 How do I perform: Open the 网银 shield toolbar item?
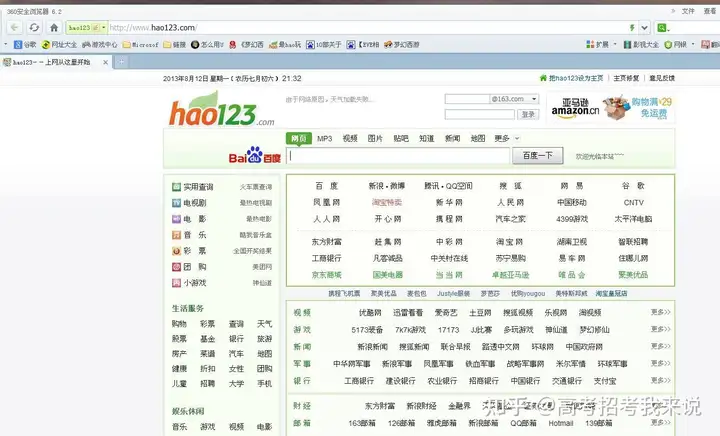pyautogui.click(x=675, y=45)
